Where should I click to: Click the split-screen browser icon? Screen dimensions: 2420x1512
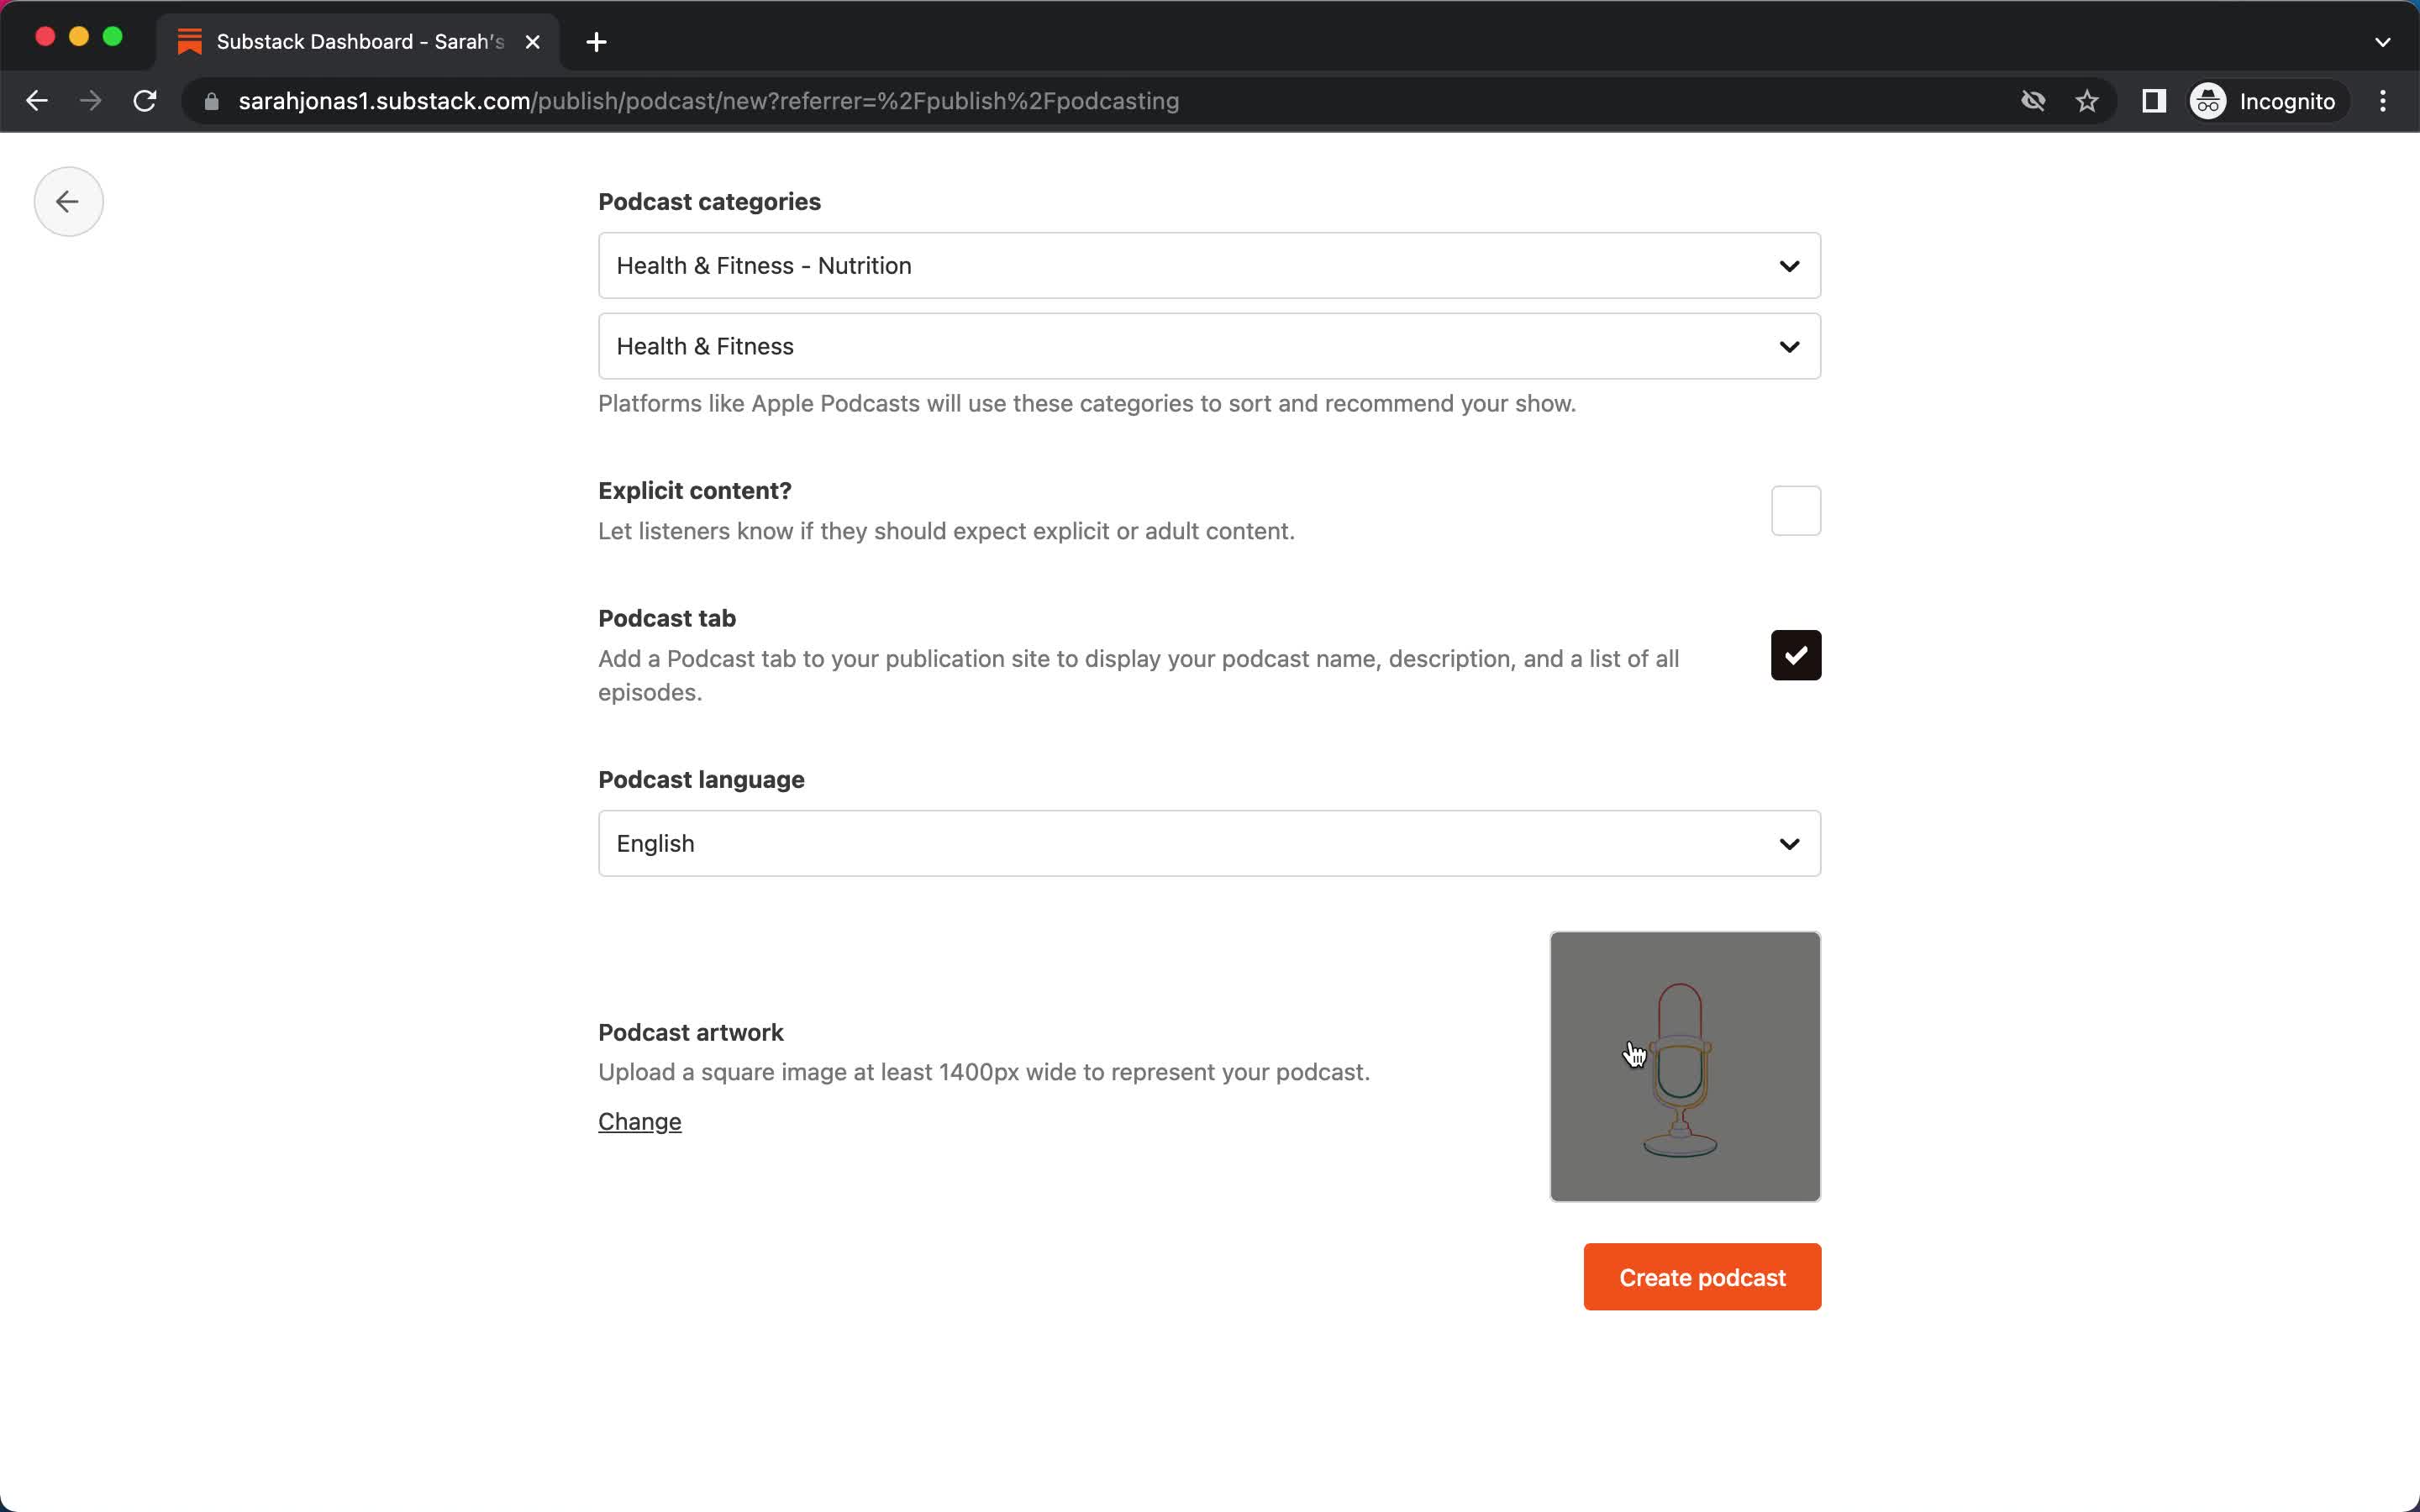(2155, 101)
